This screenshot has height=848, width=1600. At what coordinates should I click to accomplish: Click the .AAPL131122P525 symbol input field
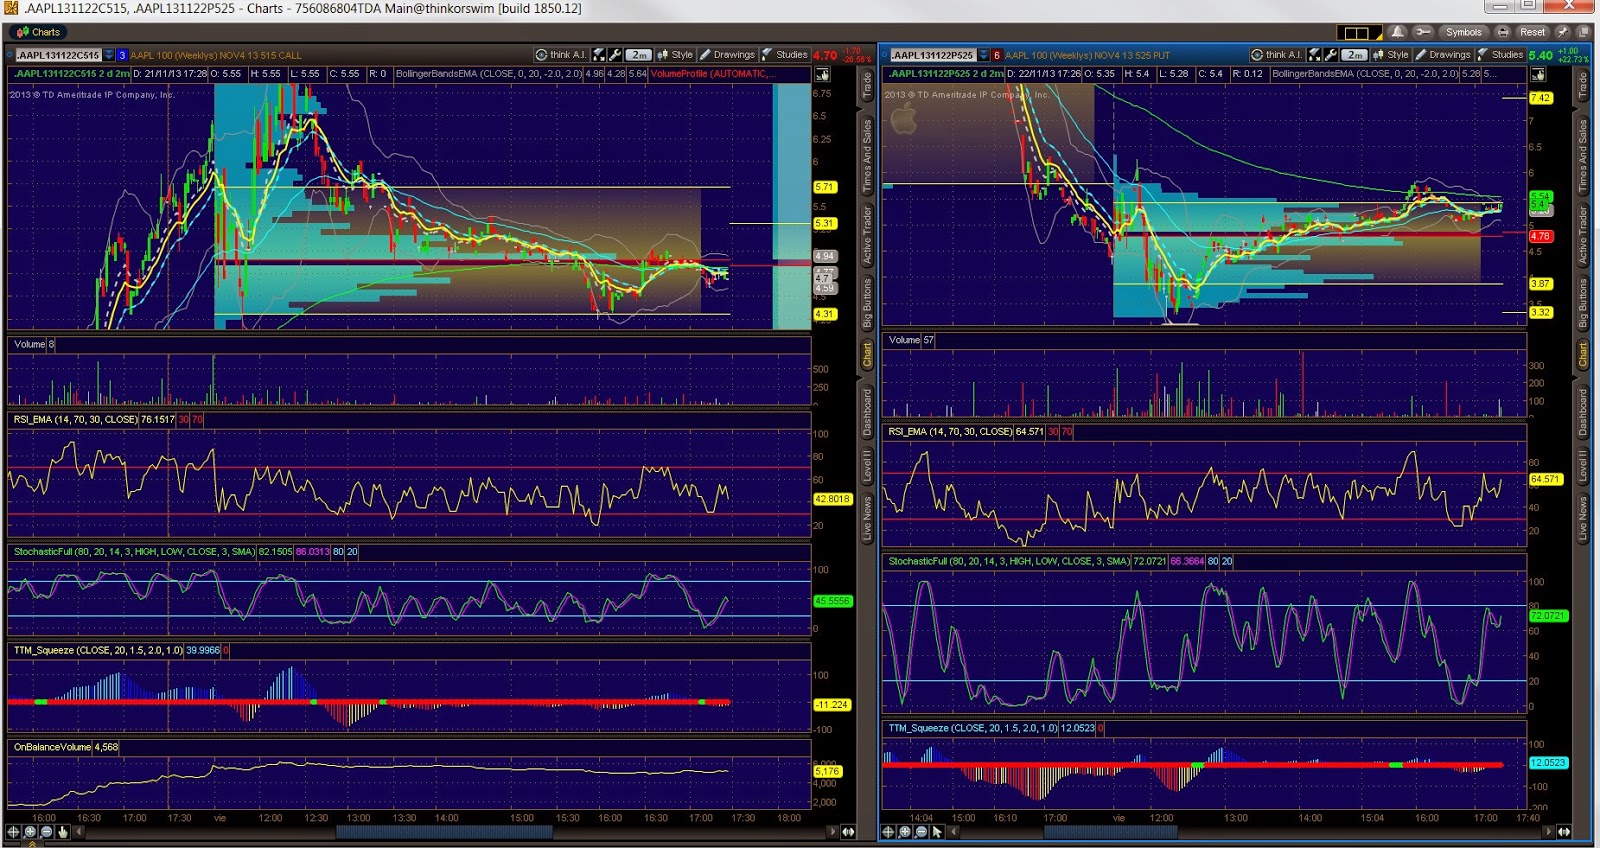932,55
